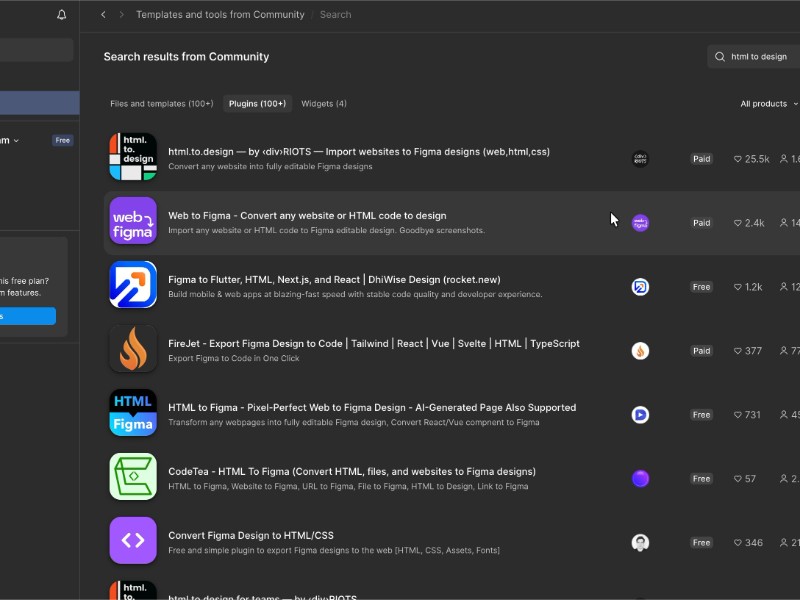Open the notifications bell
This screenshot has width=800, height=600.
click(62, 15)
